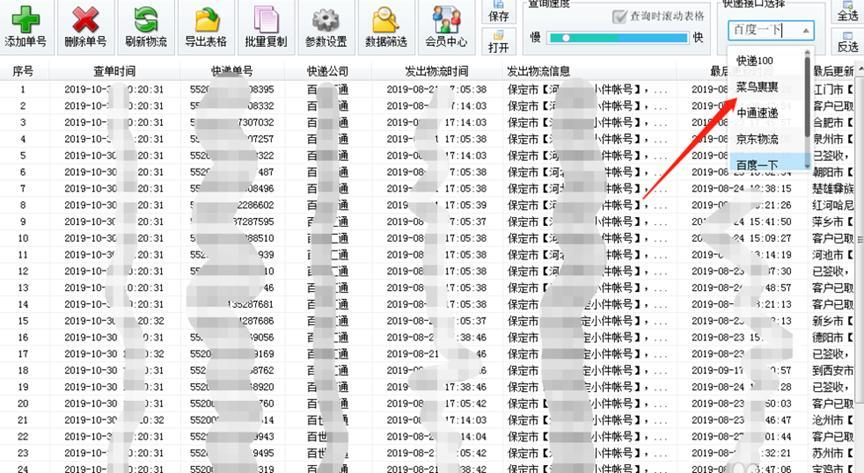Choose 快递100 from the dropdown list

[x=755, y=61]
